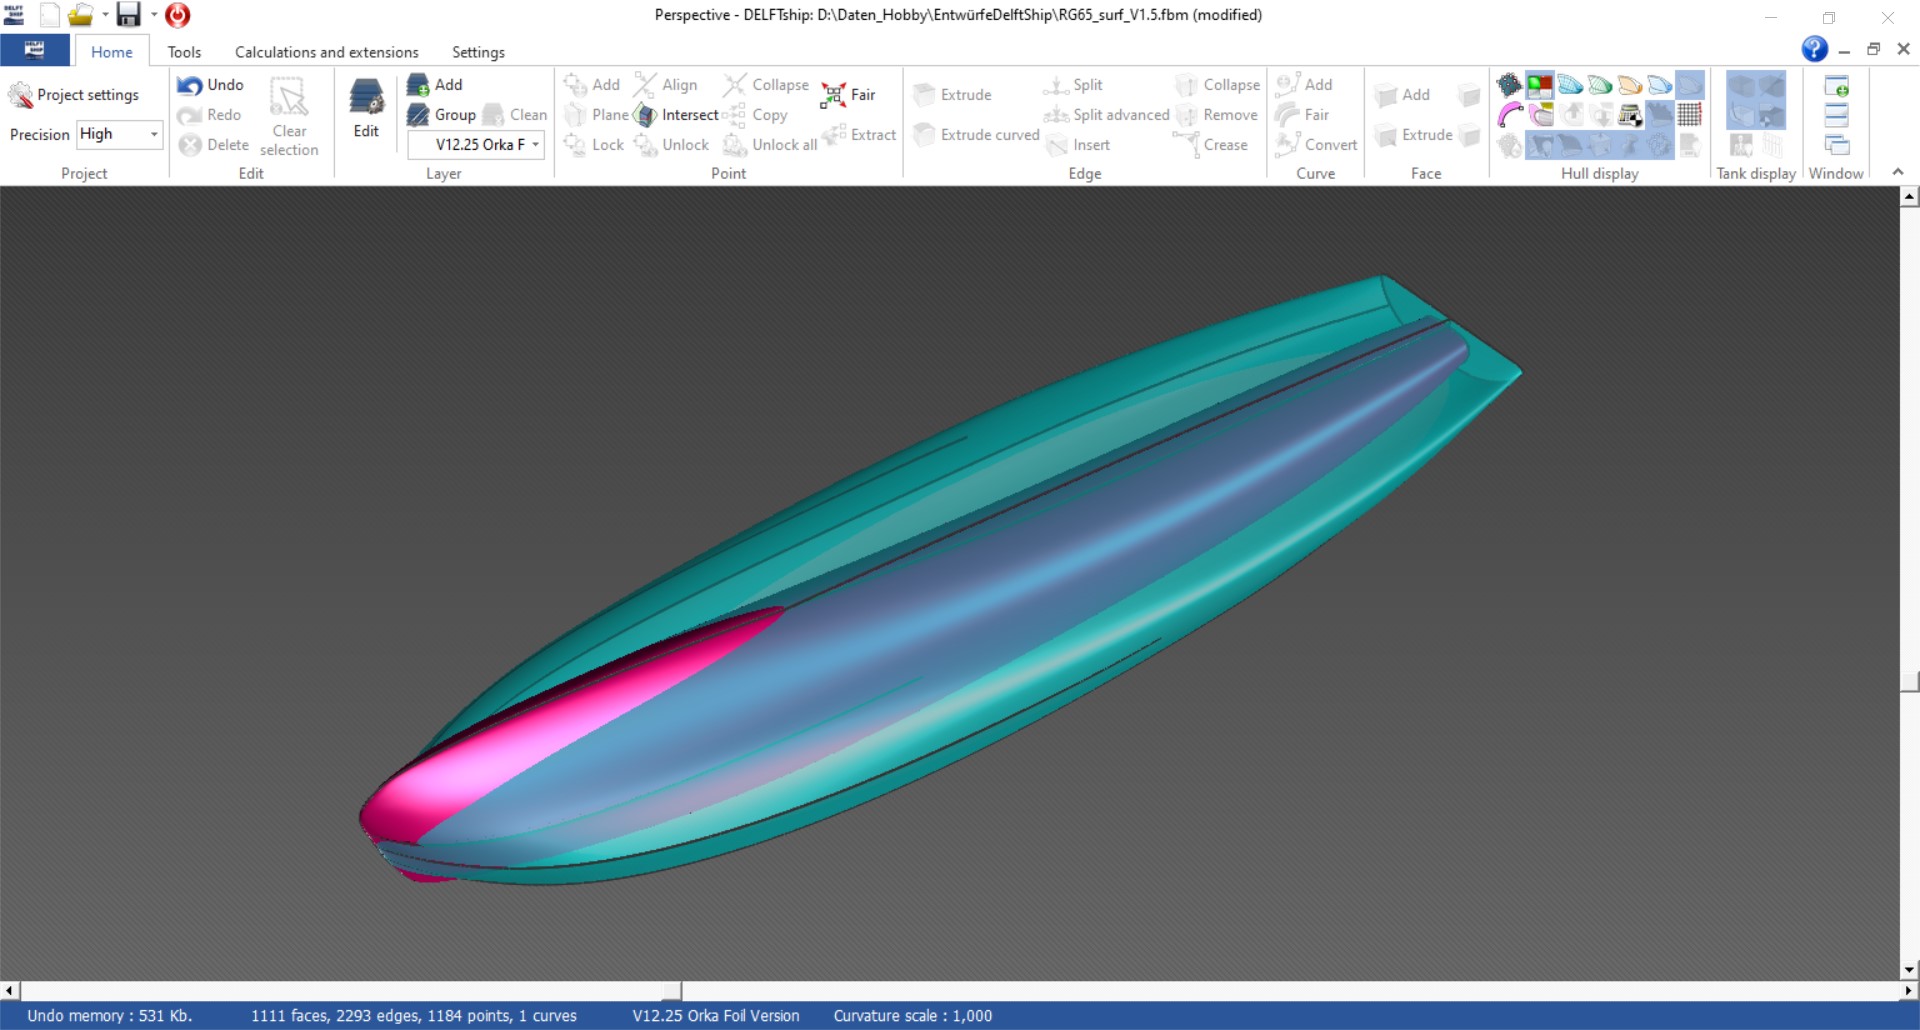Viewport: 1920px width, 1030px height.
Task: Click the red power exit icon
Action: [x=178, y=15]
